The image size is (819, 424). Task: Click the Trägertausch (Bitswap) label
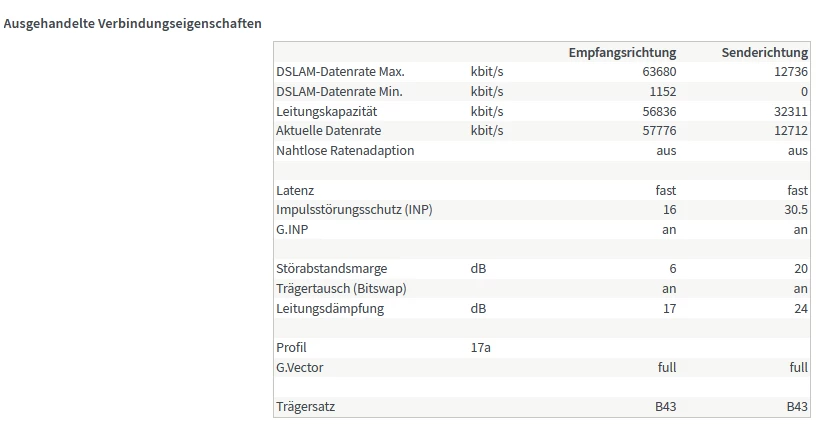[341, 289]
